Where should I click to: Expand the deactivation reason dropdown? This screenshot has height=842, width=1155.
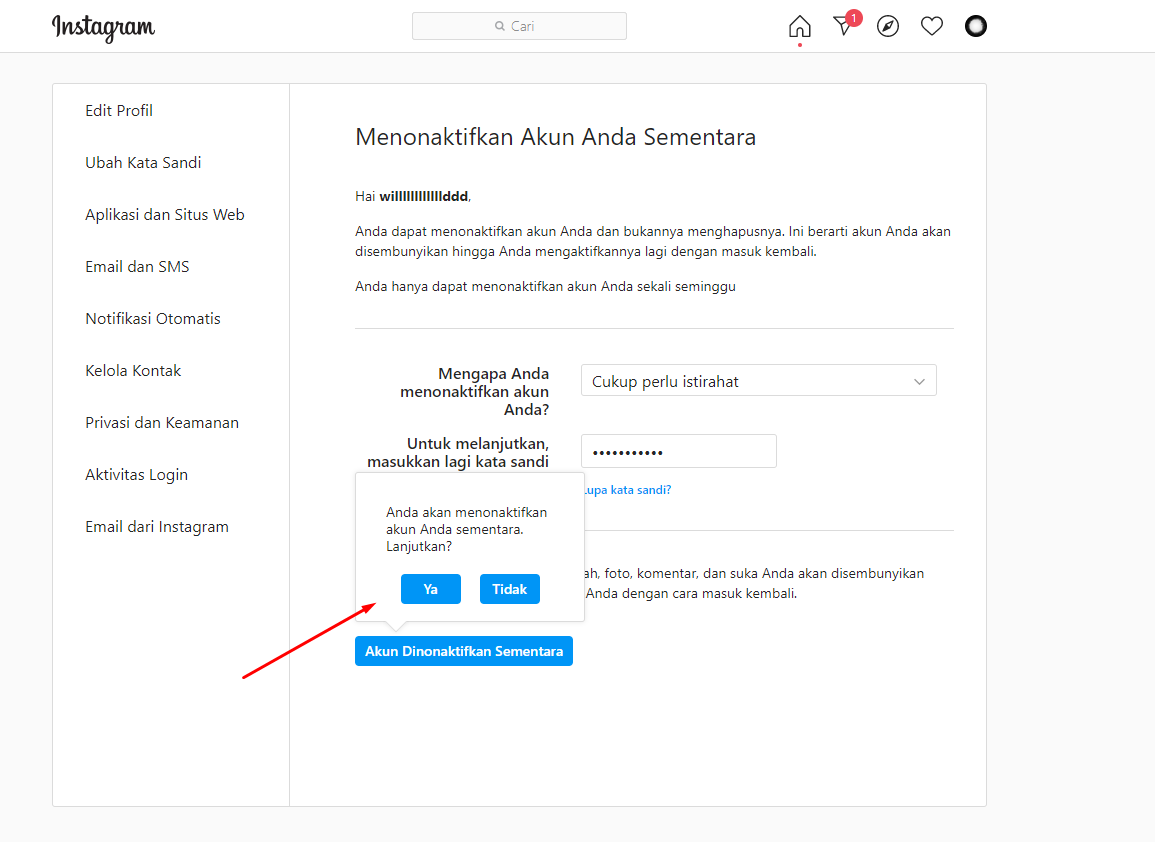click(758, 381)
